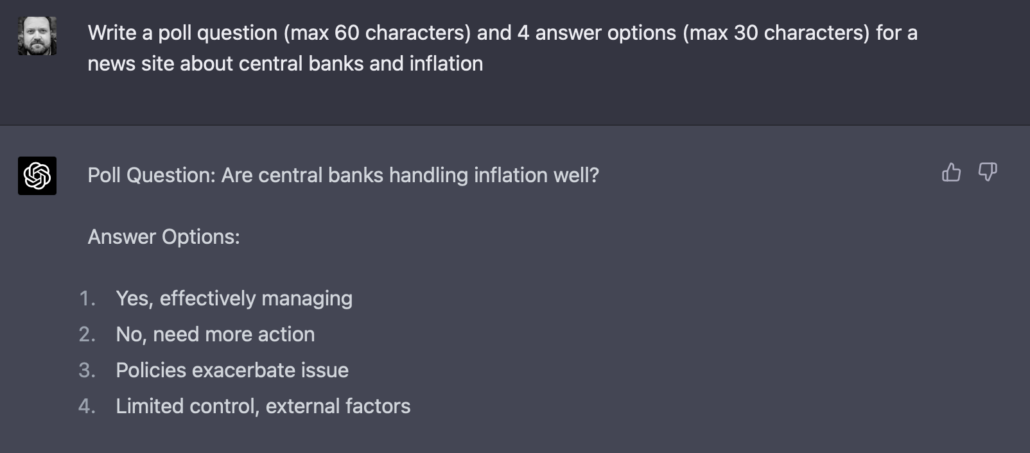Screen dimensions: 1030x453
Task: Click the ChatGPT logo beside the response
Action: [37, 176]
